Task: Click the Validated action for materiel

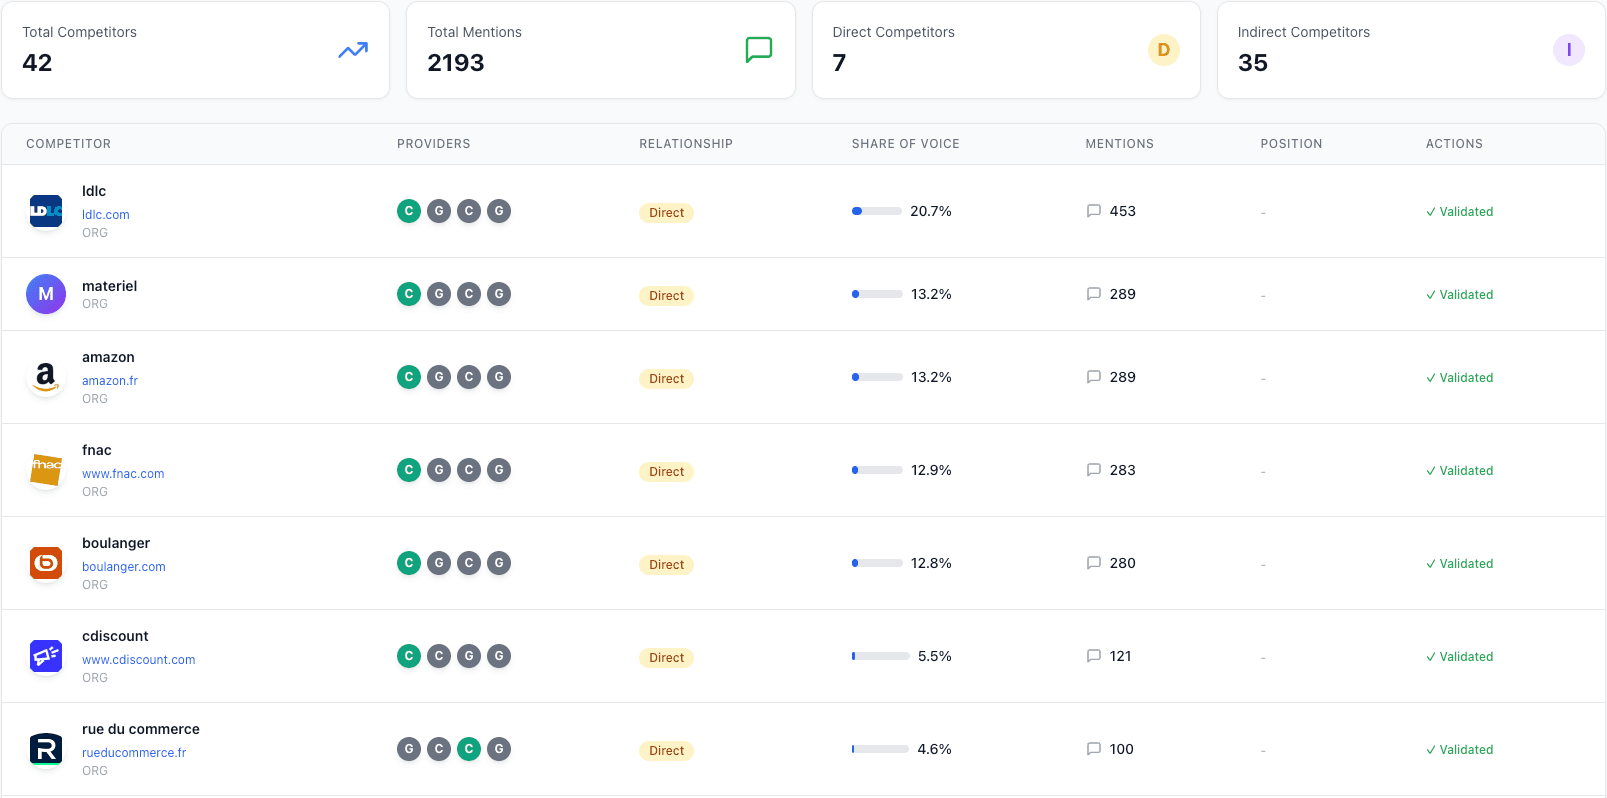Action: [1459, 295]
